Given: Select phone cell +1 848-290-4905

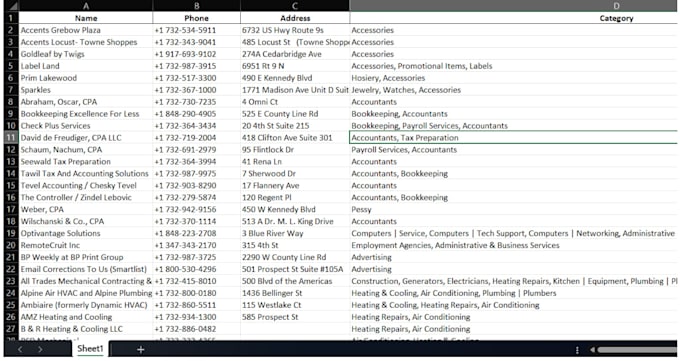Looking at the screenshot, I should coord(196,114).
